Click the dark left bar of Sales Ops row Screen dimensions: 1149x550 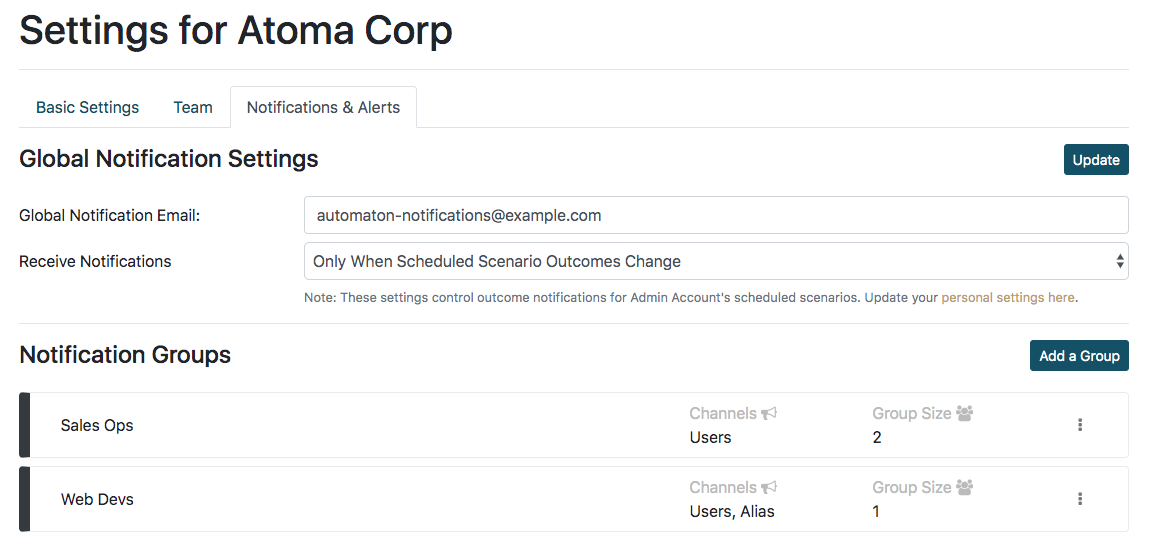[x=25, y=425]
